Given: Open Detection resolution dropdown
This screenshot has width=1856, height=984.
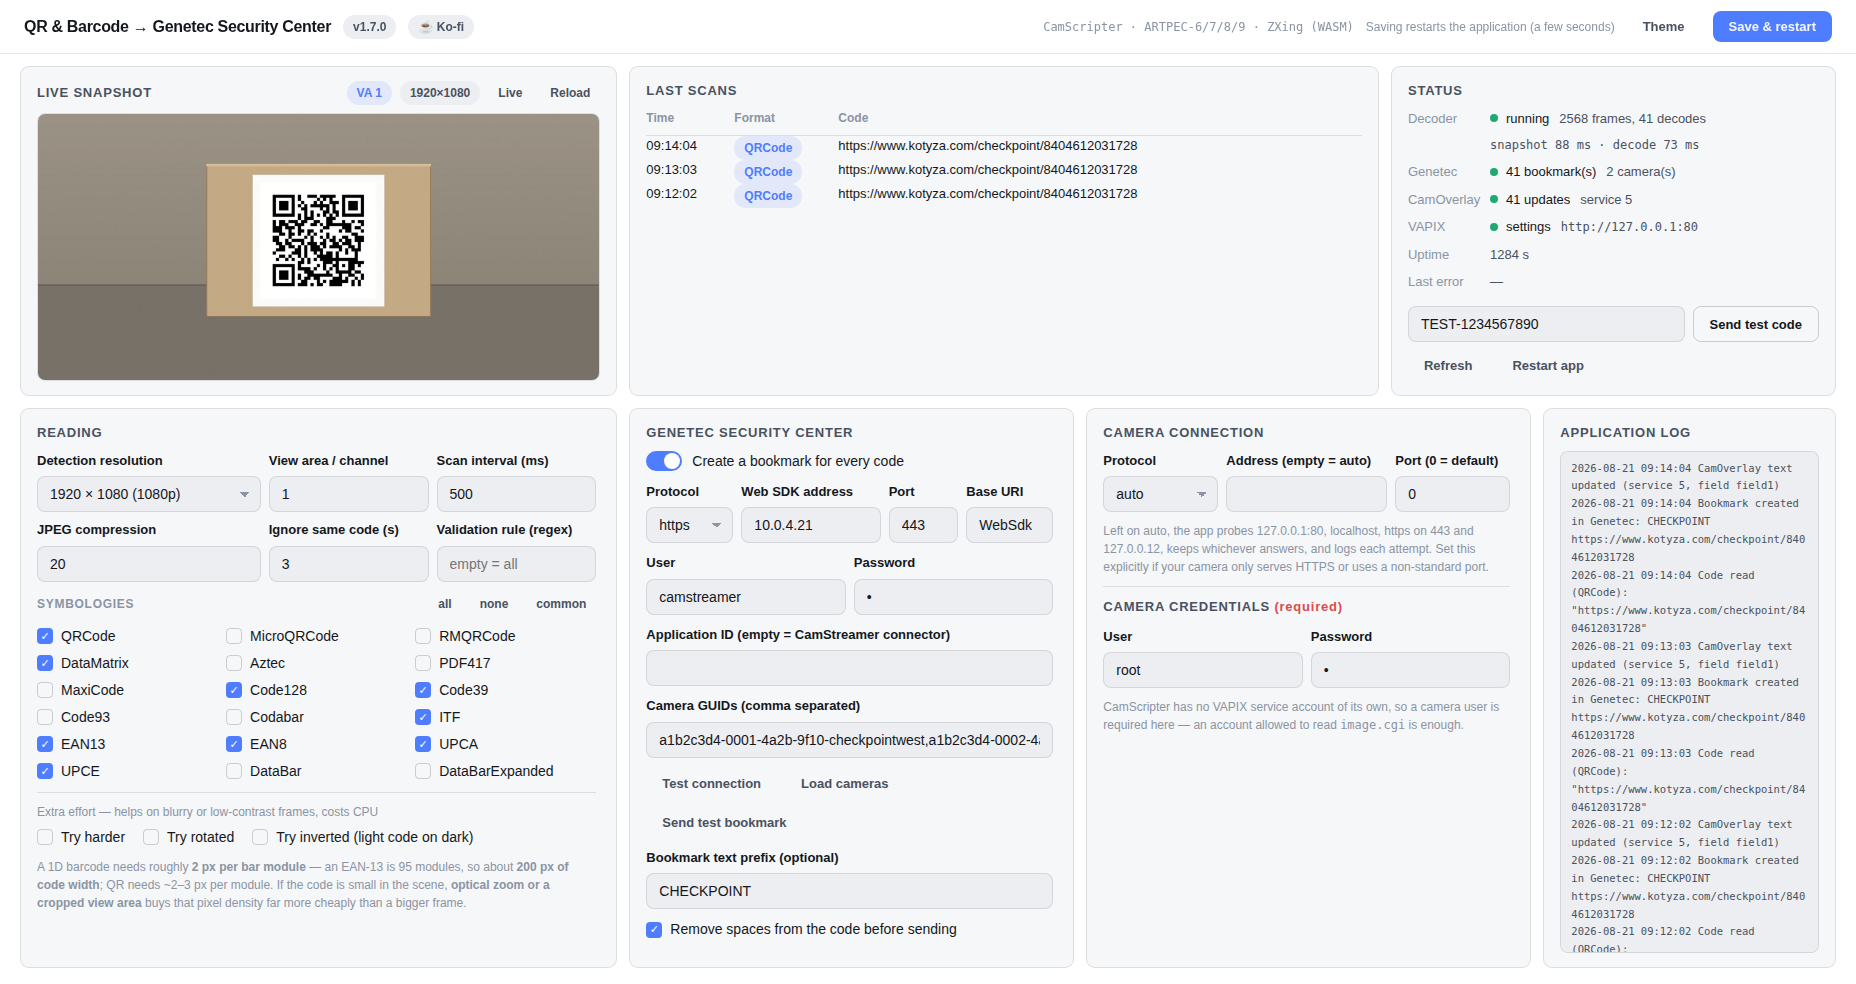Looking at the screenshot, I should pyautogui.click(x=149, y=494).
